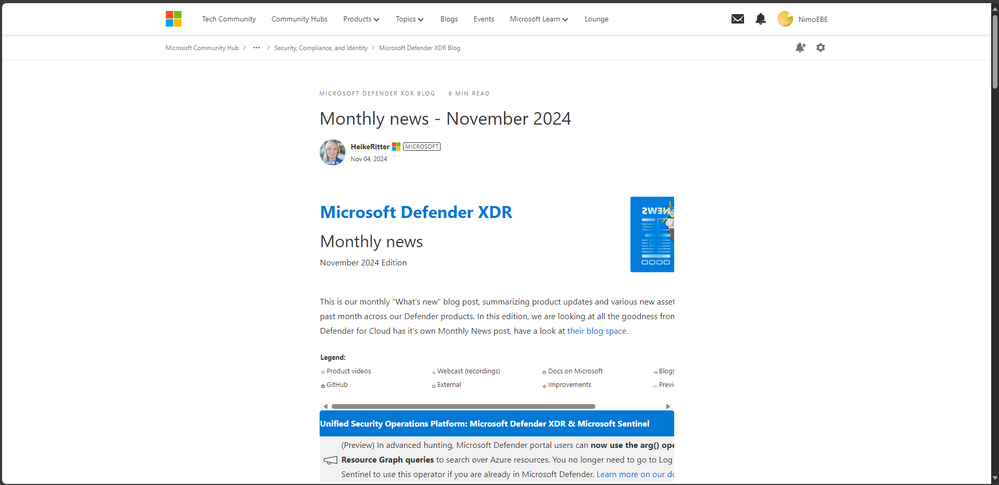Click the NimoEBE username
999x485 pixels.
point(812,19)
